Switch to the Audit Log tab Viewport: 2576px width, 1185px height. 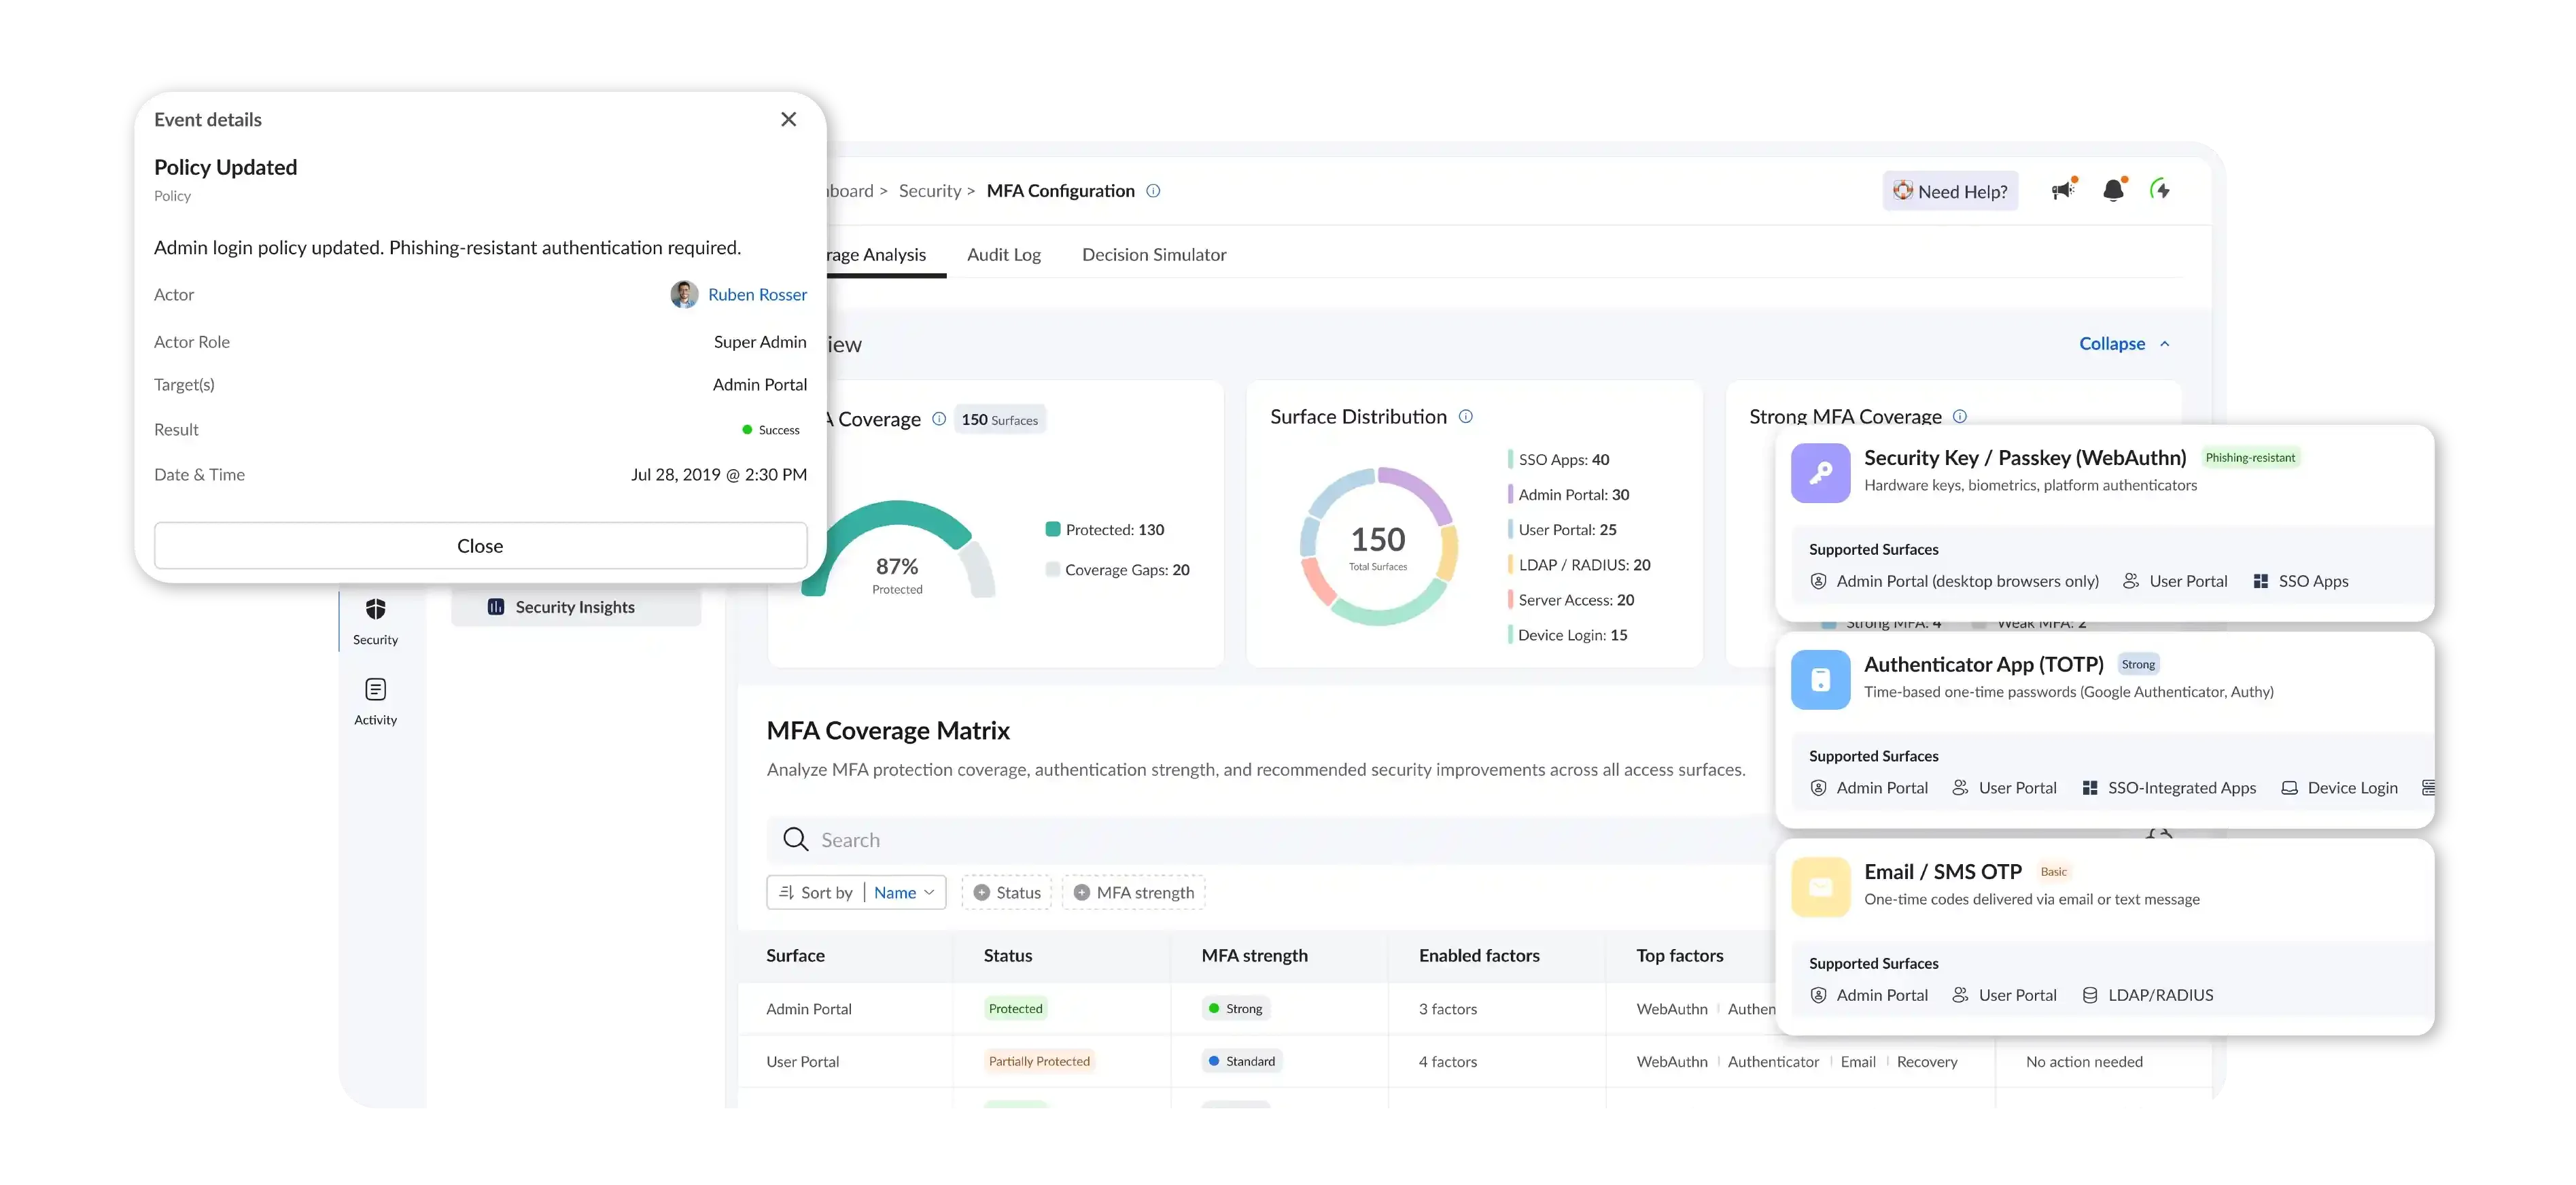[x=1003, y=254]
